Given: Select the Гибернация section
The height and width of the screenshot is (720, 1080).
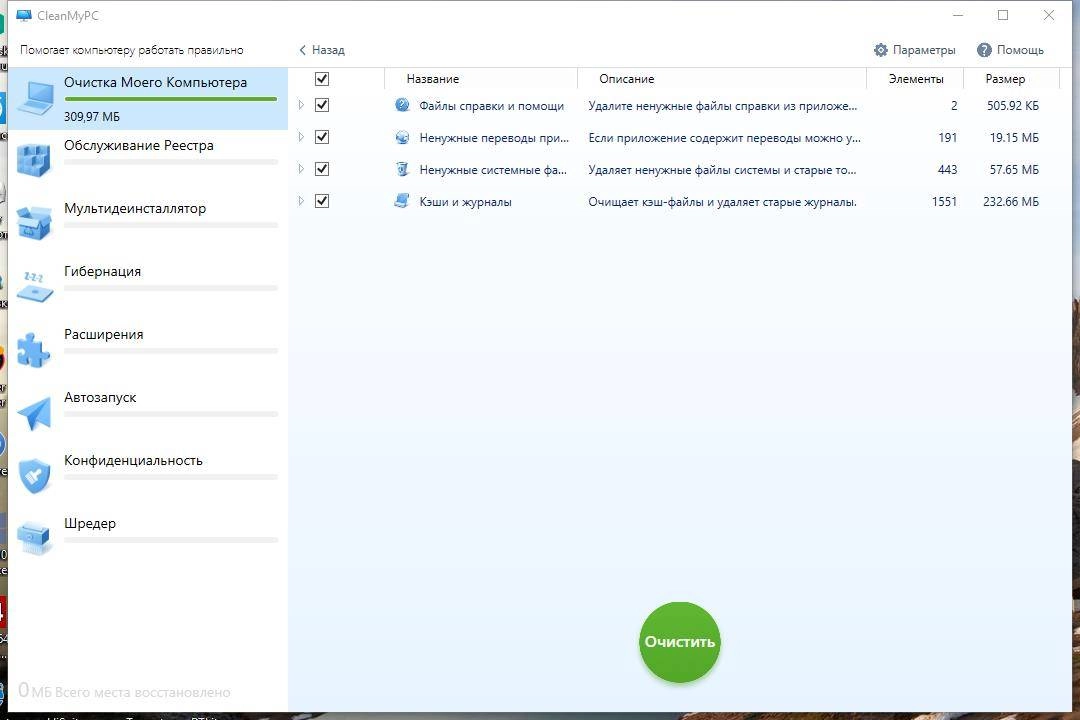Looking at the screenshot, I should tap(147, 287).
